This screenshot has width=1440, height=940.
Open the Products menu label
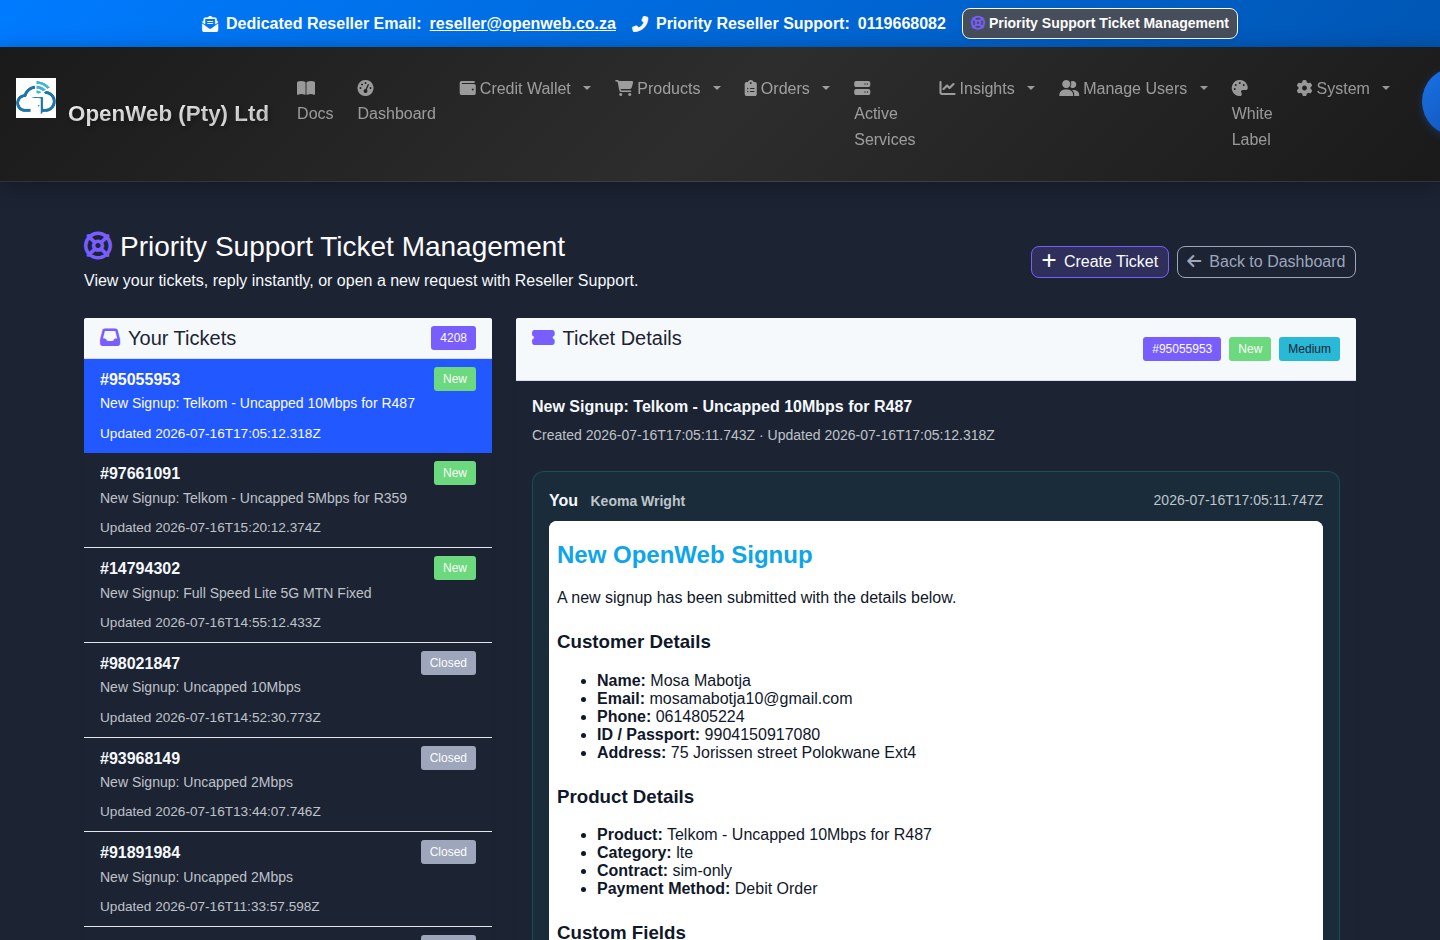click(668, 88)
